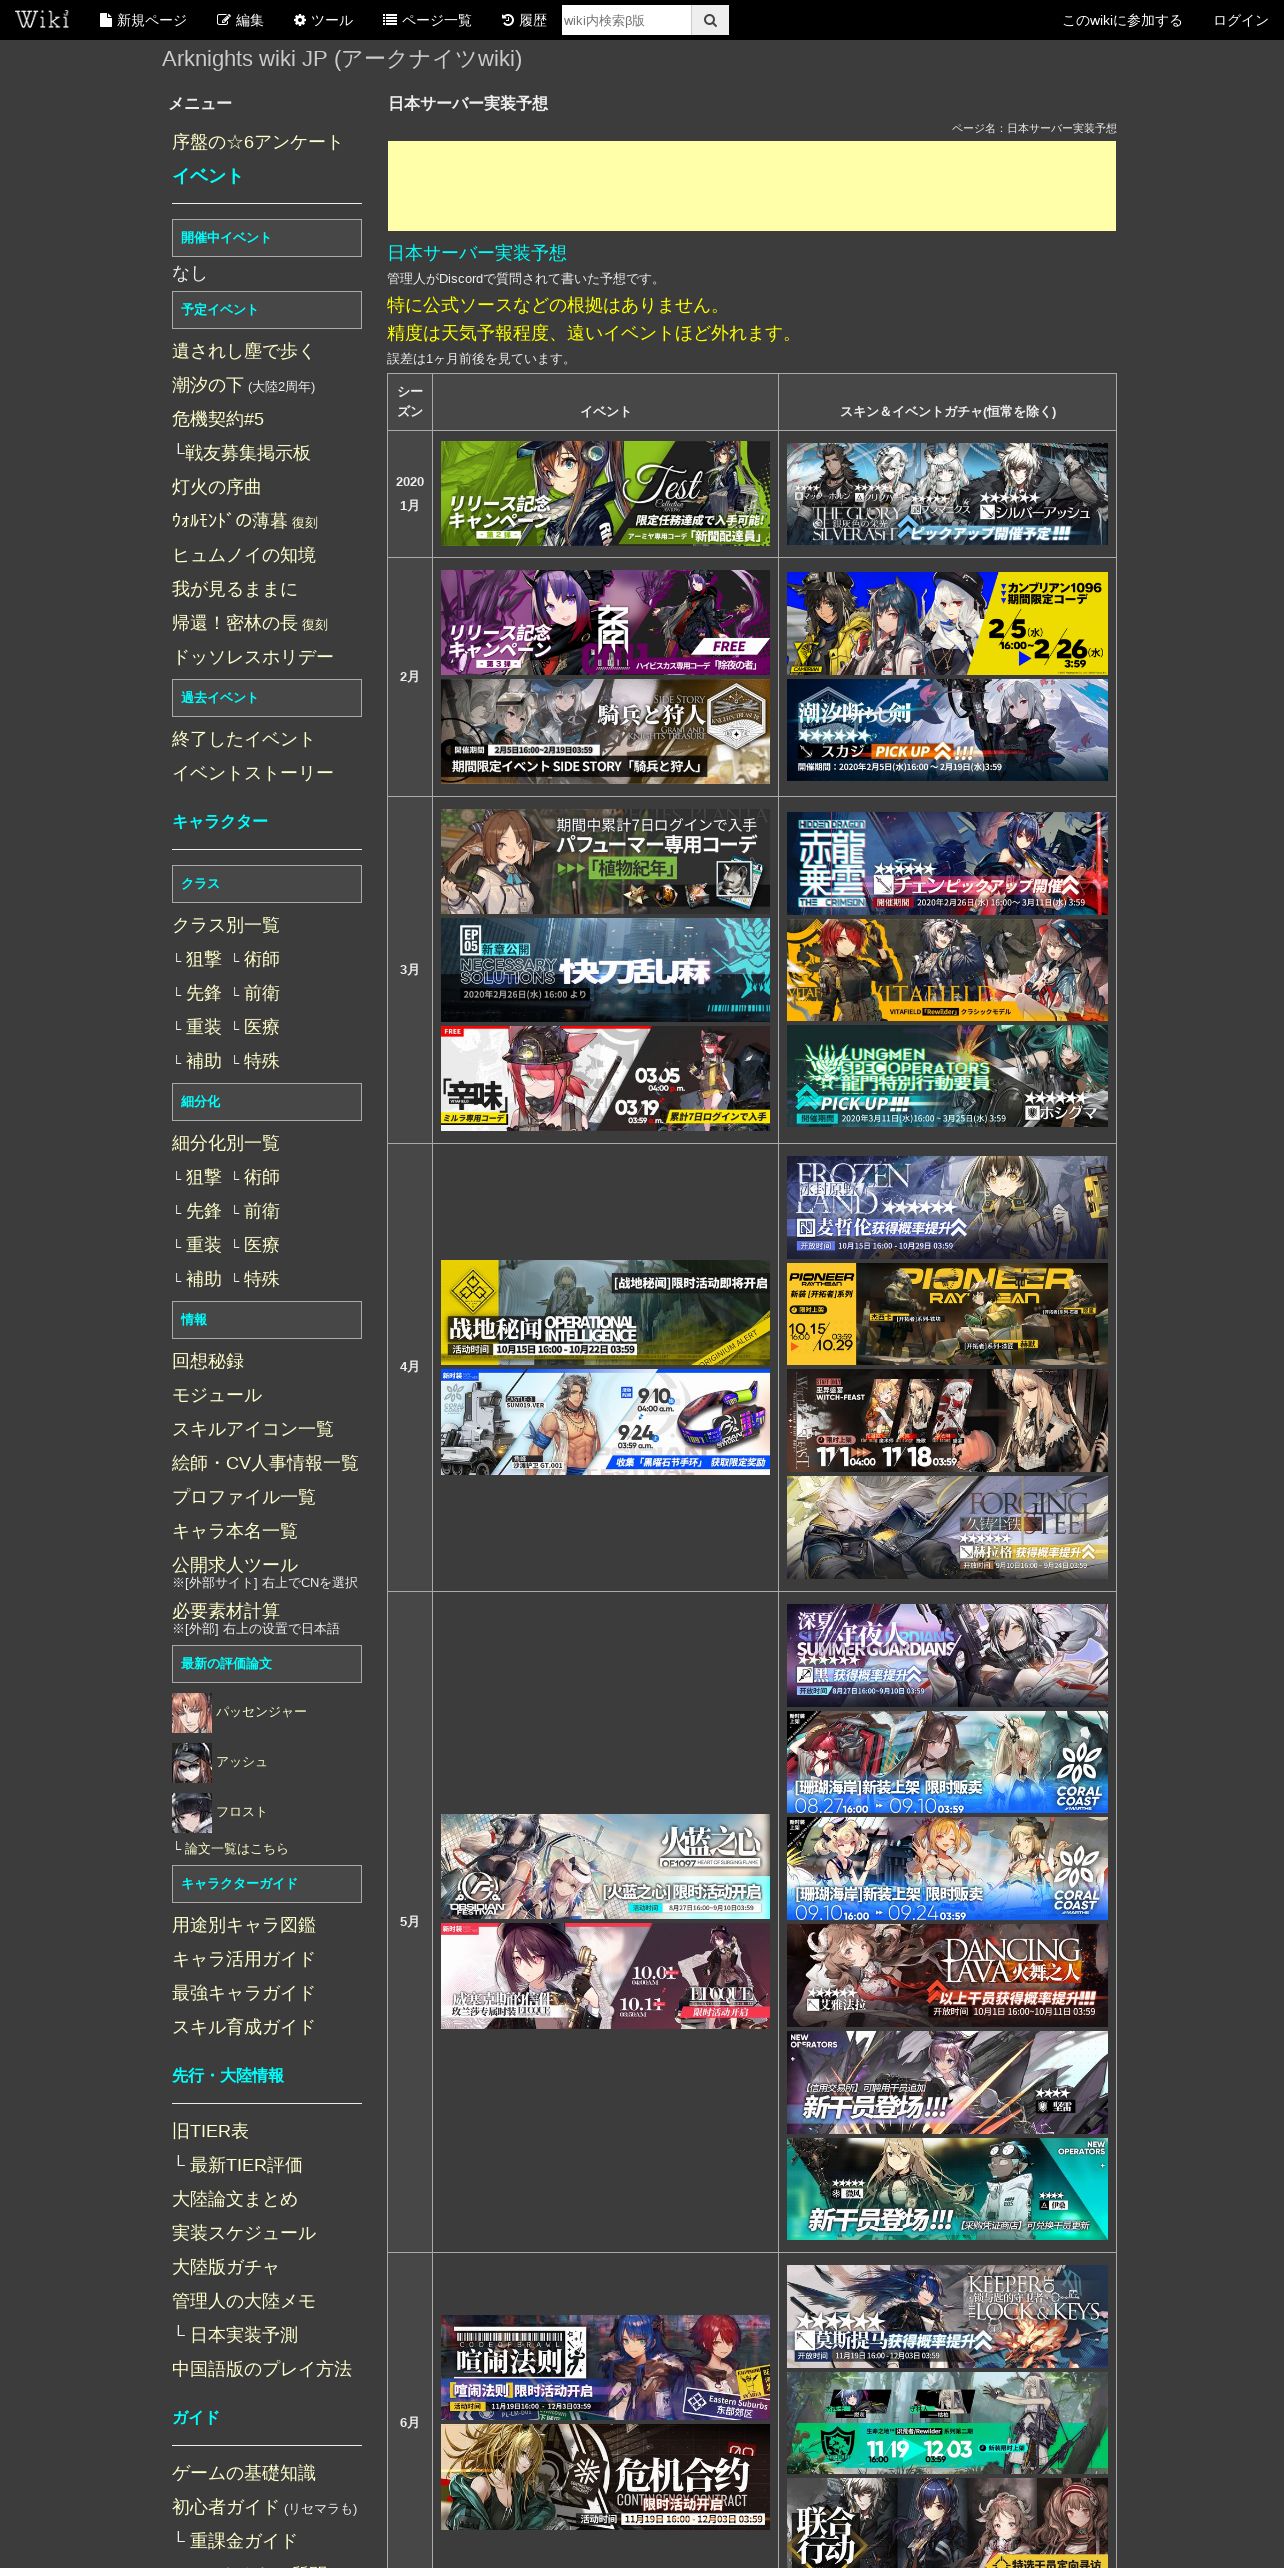Click the スカジ PICK UP banner
The height and width of the screenshot is (2568, 1284).
pyautogui.click(x=947, y=730)
